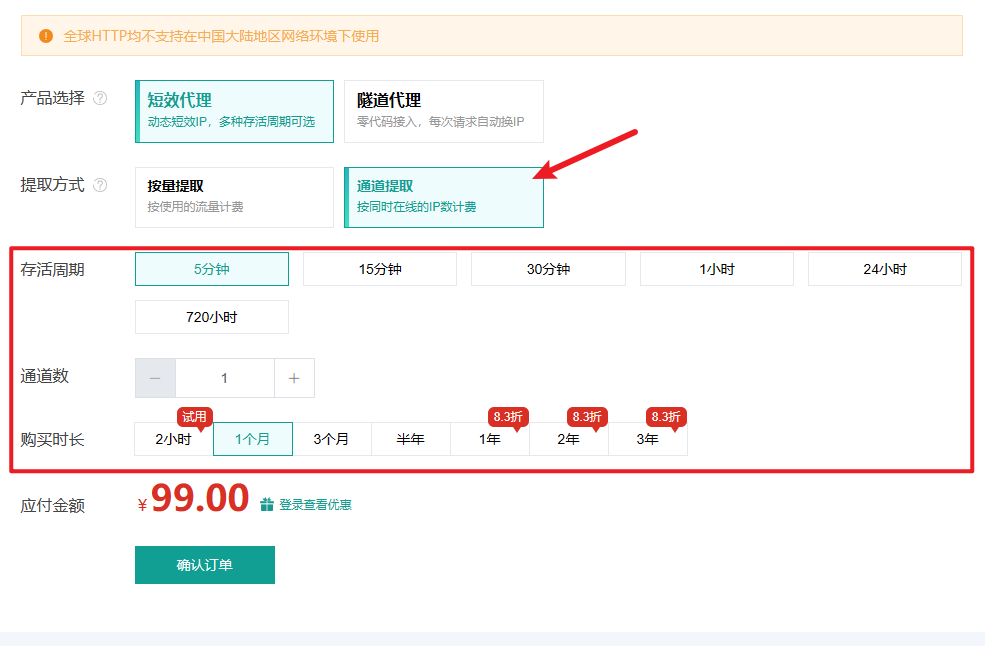Choose 按量提取 extraction method

[x=234, y=197]
